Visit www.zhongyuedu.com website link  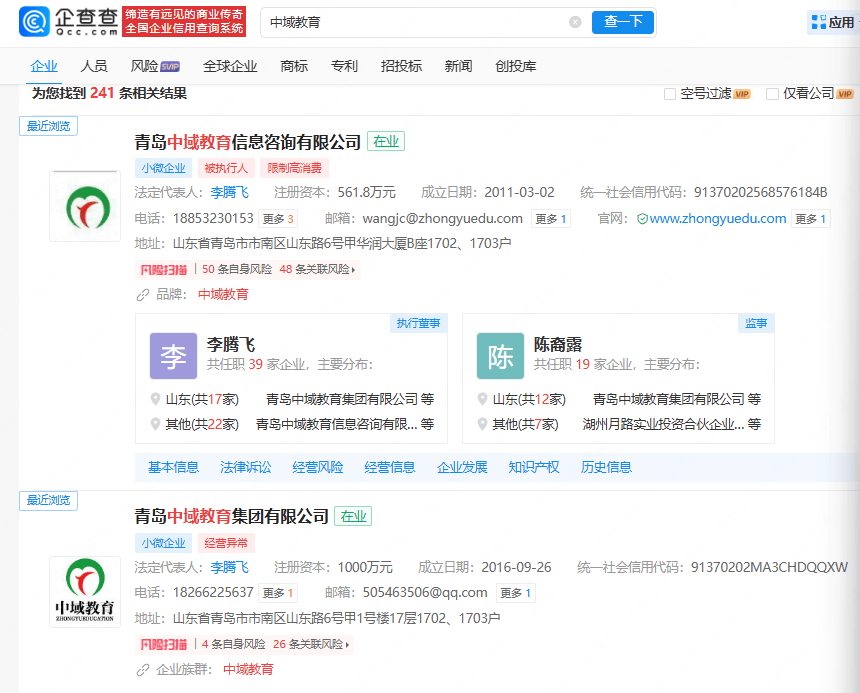pos(718,219)
